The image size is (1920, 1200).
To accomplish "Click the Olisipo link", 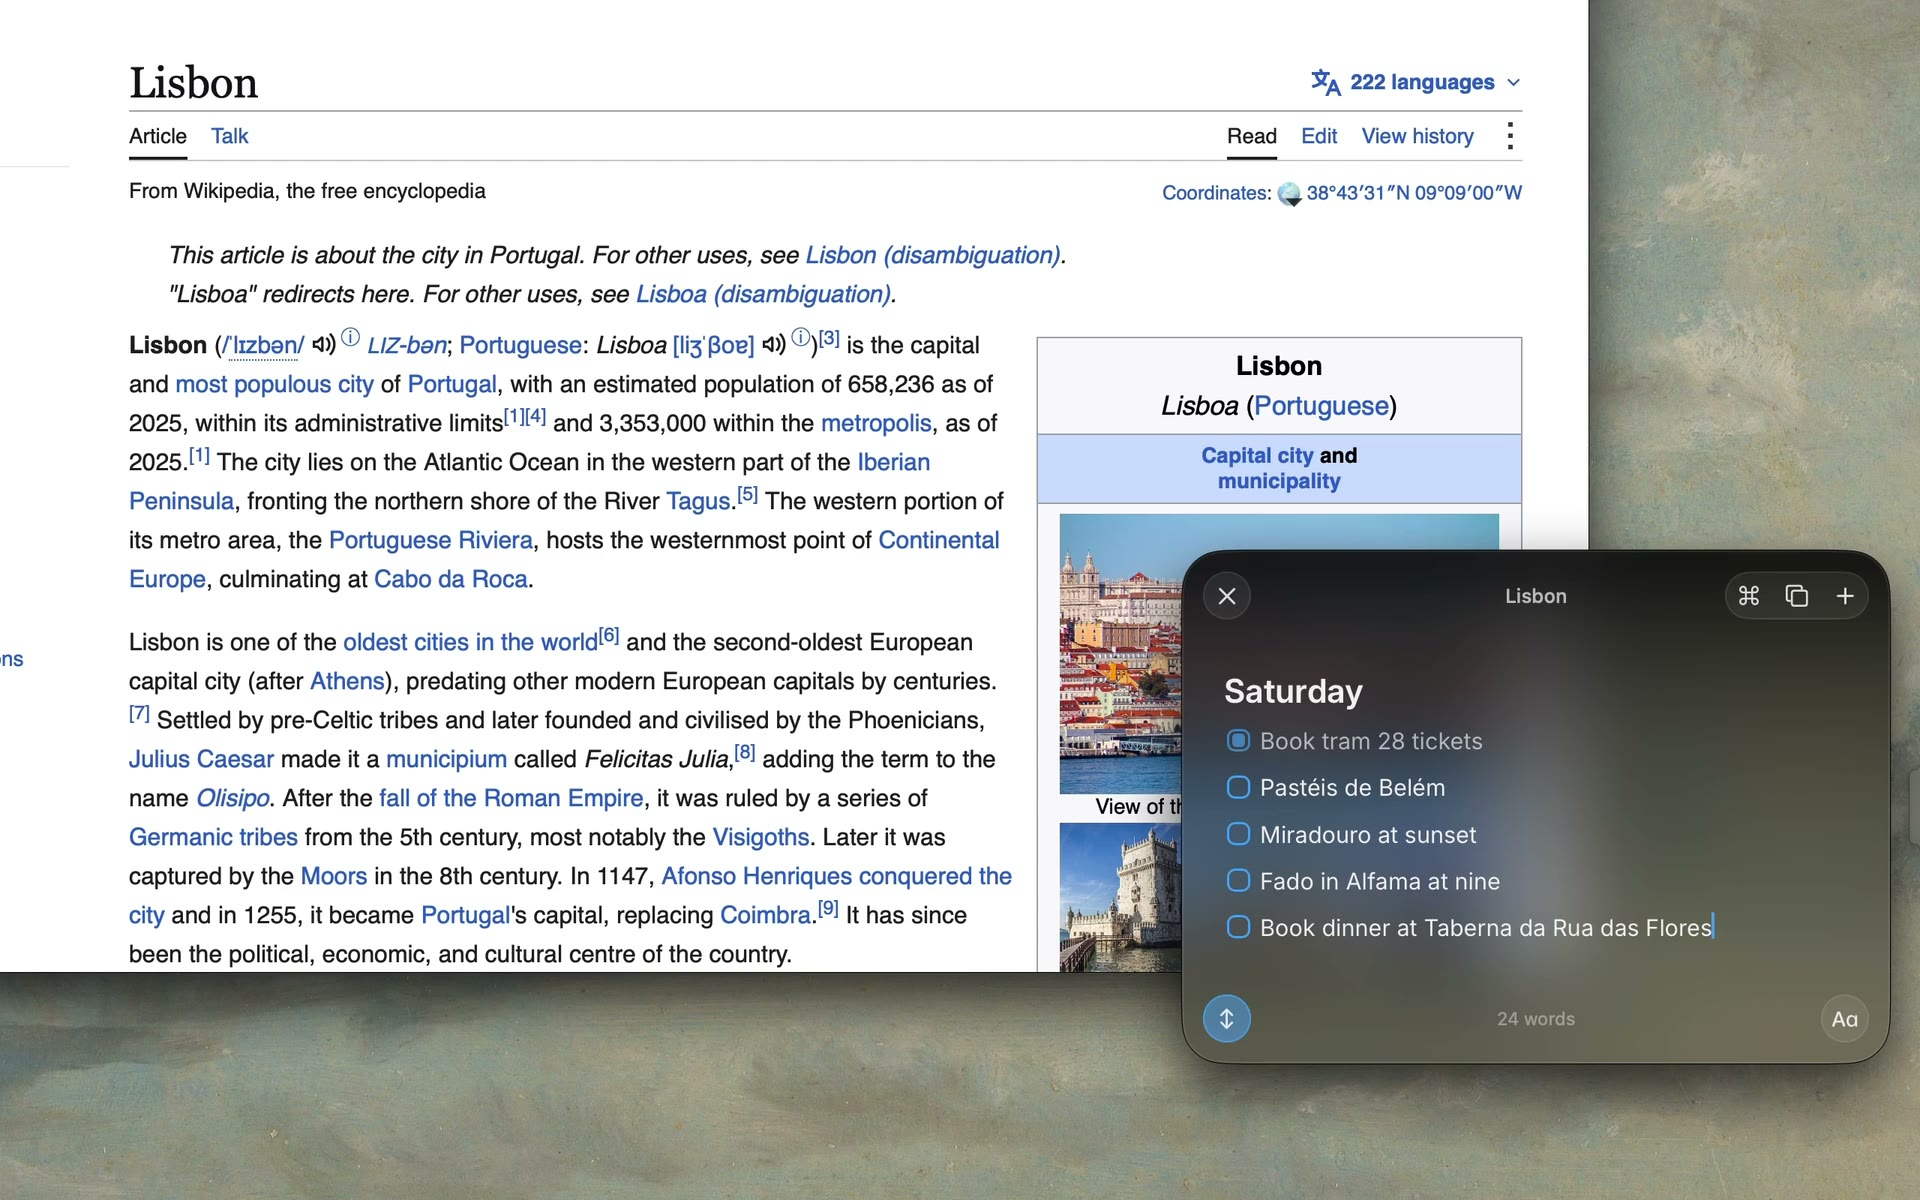I will click(233, 798).
